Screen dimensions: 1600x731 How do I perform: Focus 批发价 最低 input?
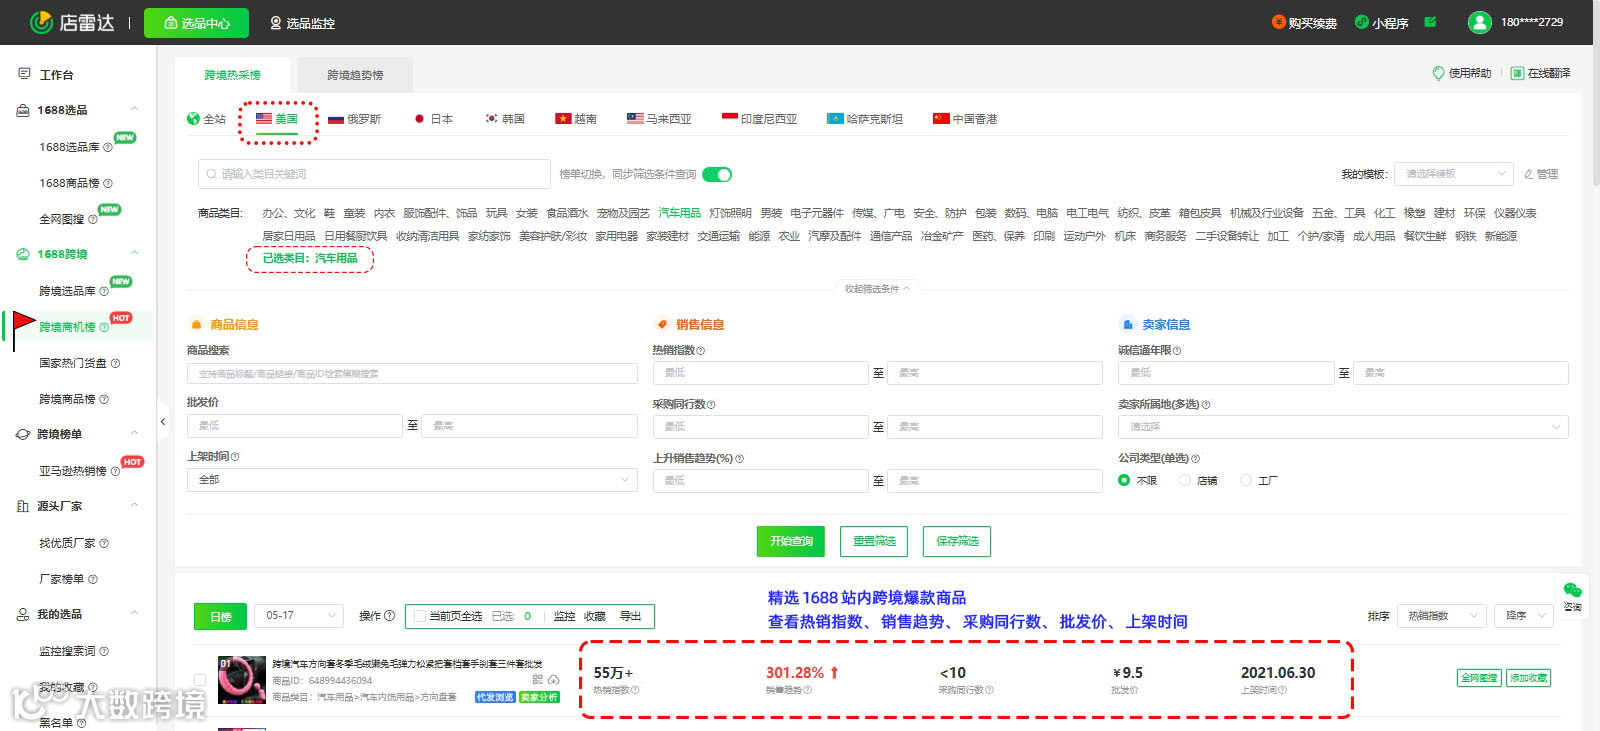click(295, 426)
